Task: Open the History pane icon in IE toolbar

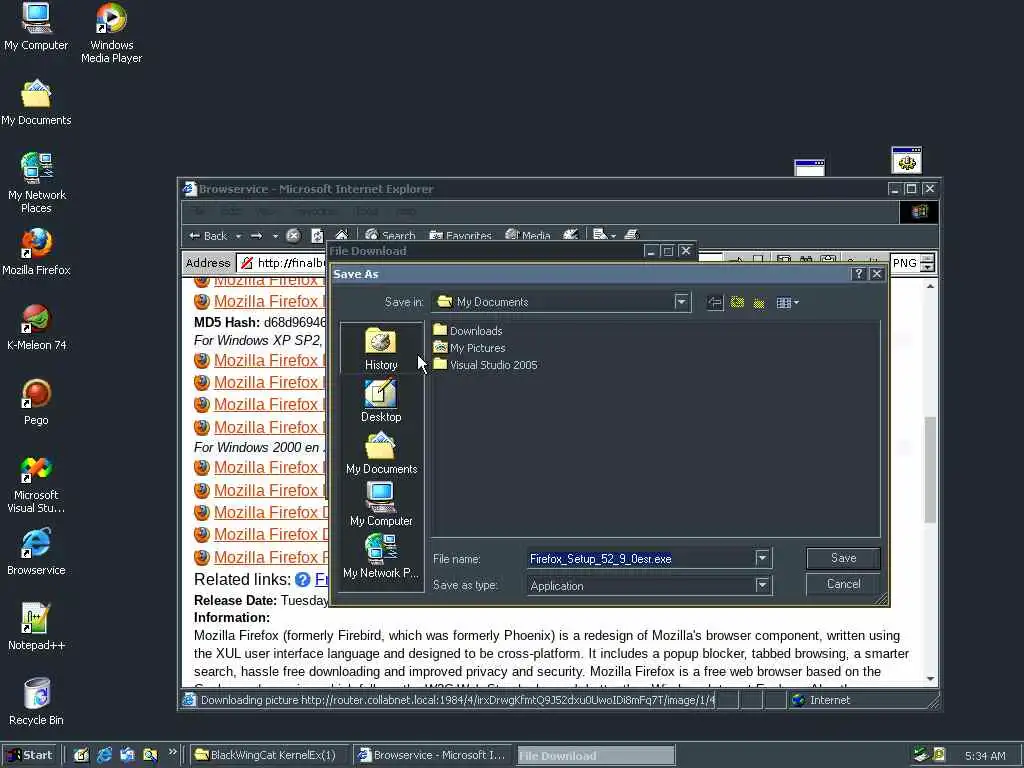Action: click(570, 234)
